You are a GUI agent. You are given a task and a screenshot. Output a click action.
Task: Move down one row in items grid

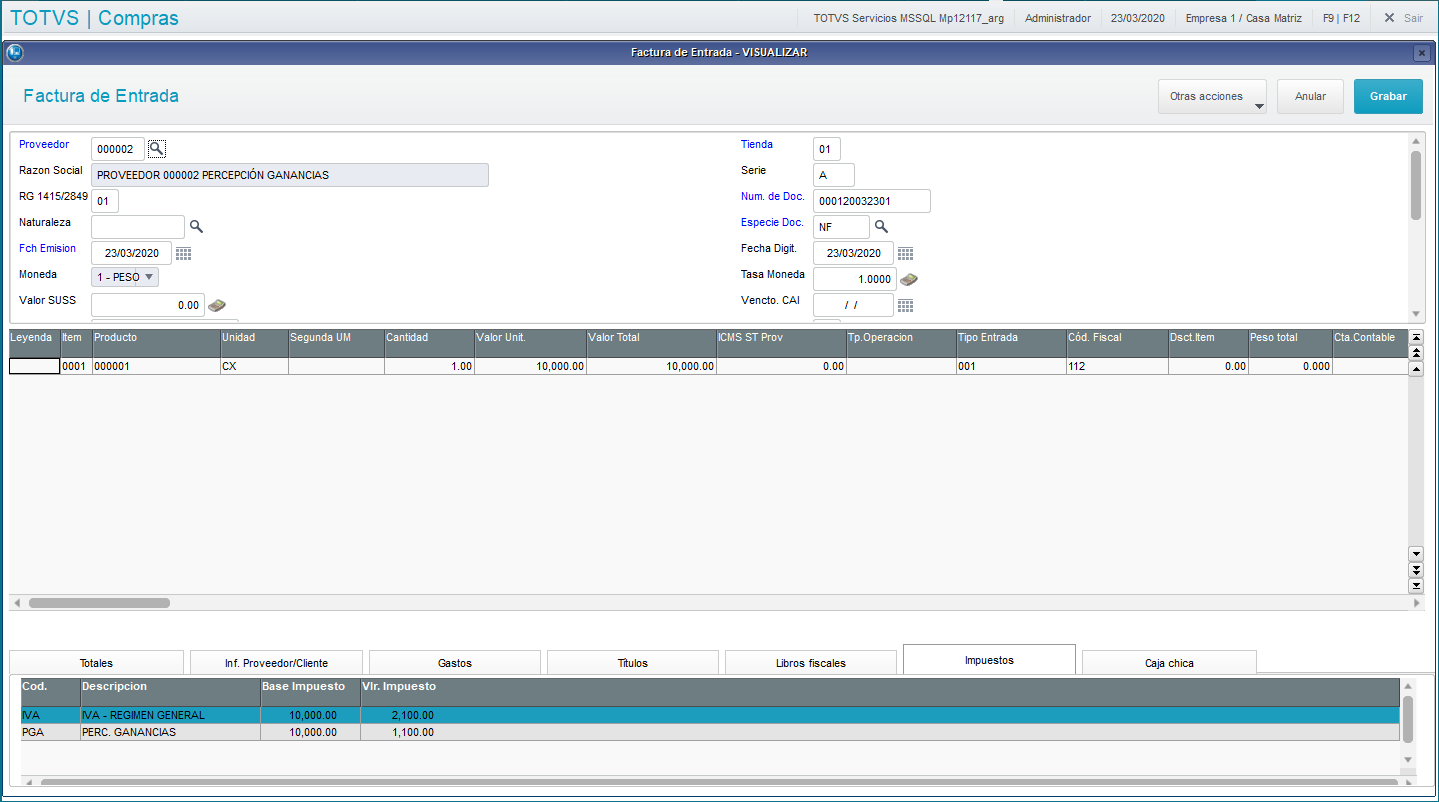point(1416,554)
